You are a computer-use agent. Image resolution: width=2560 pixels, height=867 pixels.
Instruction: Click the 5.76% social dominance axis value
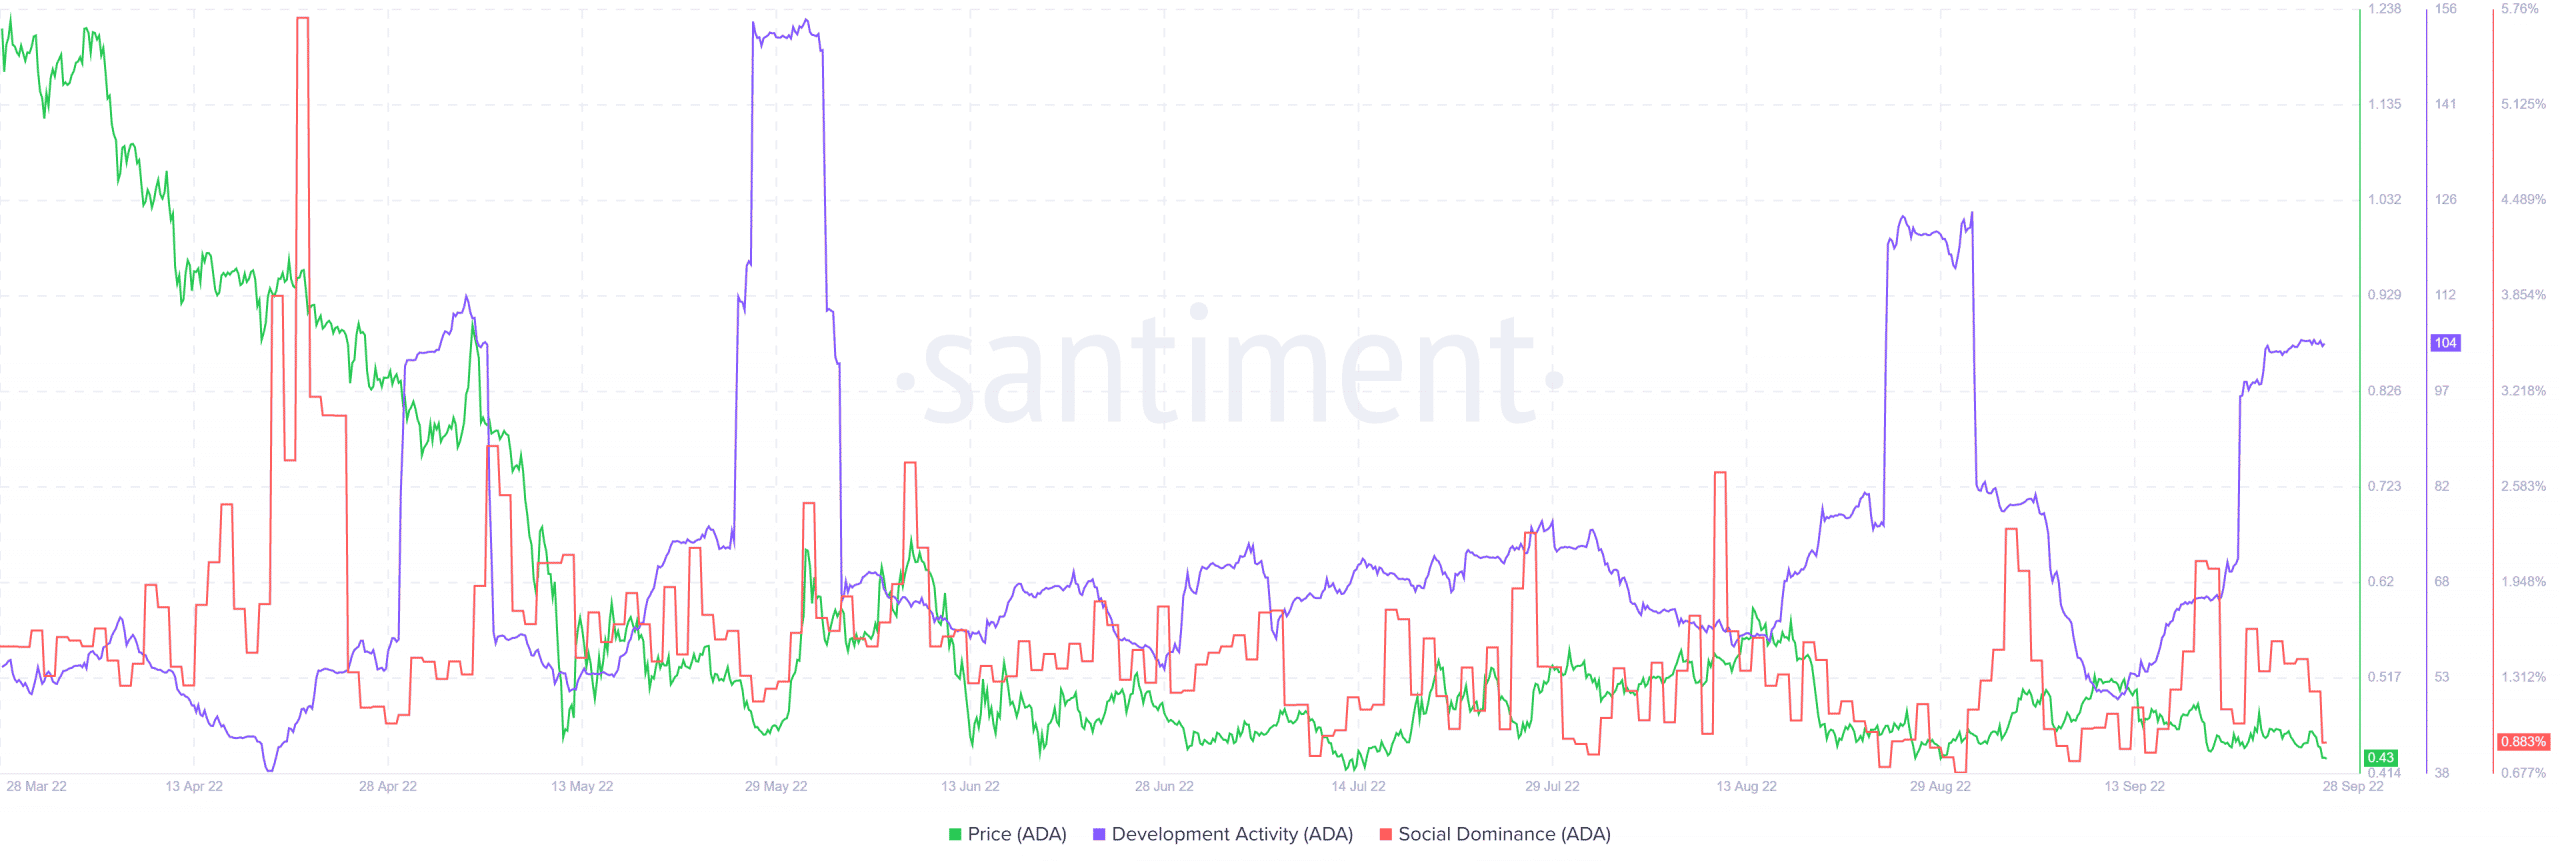[x=2520, y=9]
